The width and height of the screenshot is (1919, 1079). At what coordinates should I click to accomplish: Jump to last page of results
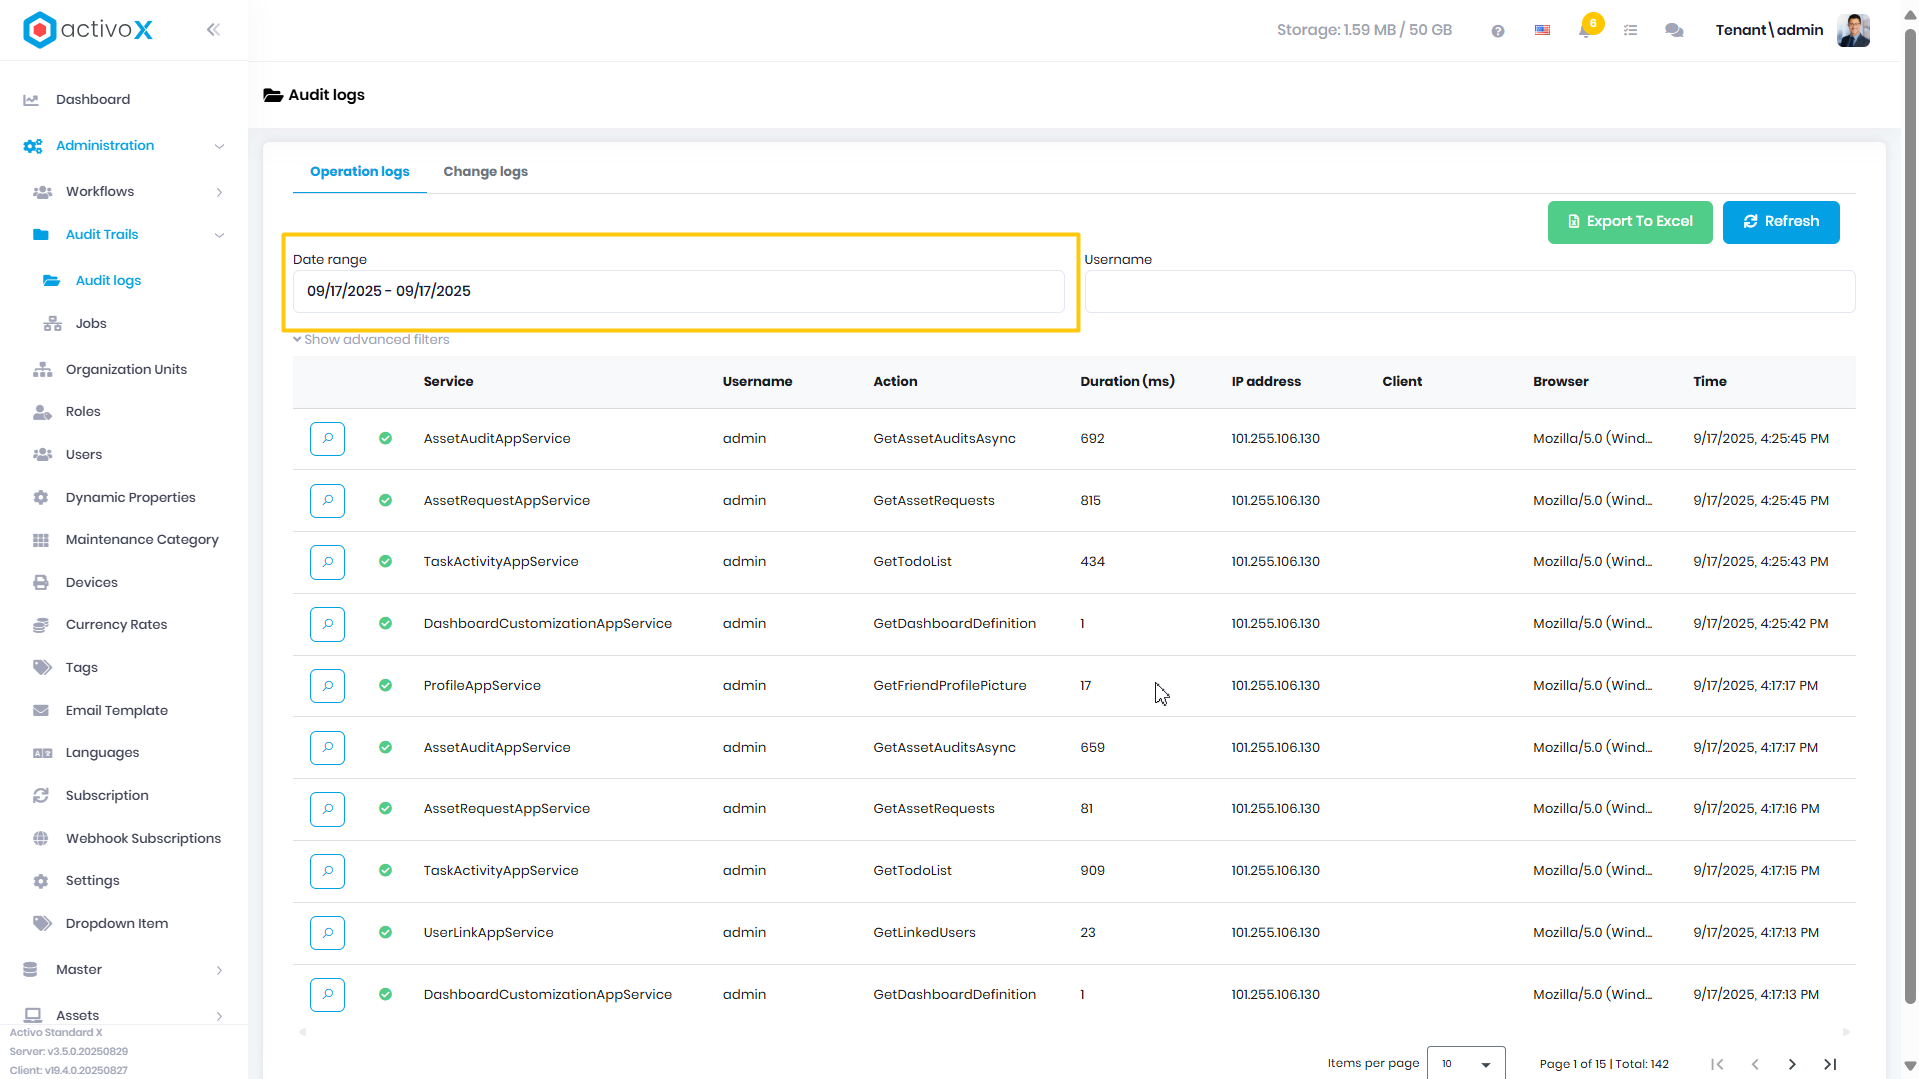coord(1830,1064)
